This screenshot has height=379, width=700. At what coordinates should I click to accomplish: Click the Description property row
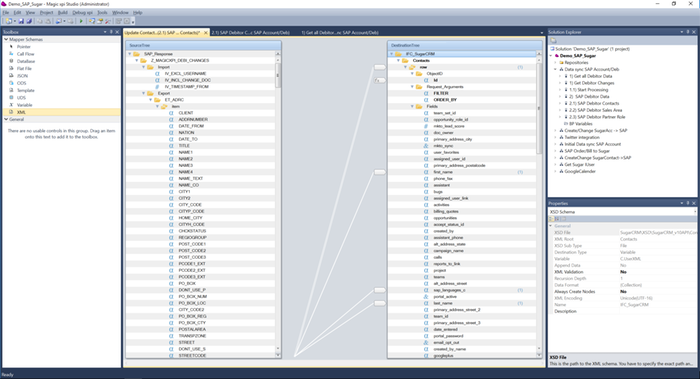pyautogui.click(x=622, y=311)
